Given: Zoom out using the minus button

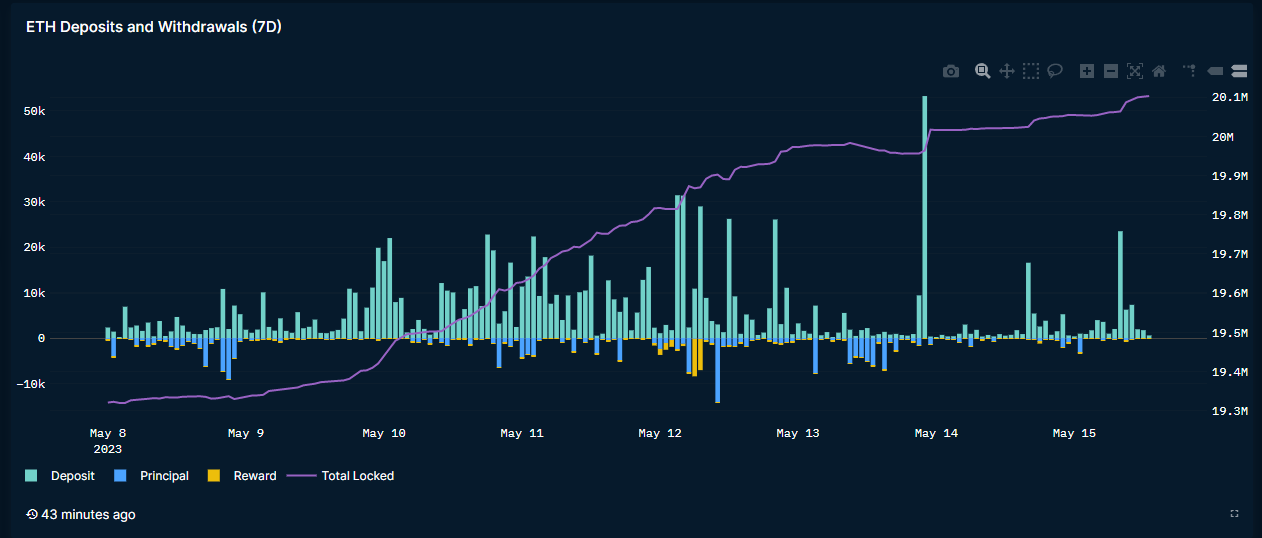Looking at the screenshot, I should [1111, 71].
